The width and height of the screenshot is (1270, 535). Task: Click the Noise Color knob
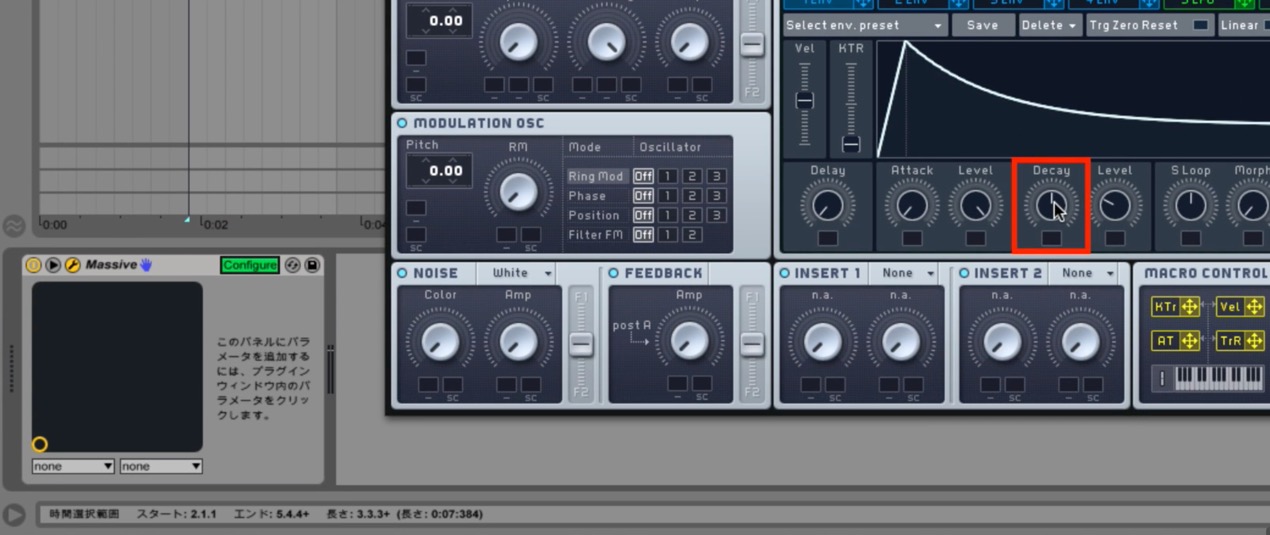point(439,340)
